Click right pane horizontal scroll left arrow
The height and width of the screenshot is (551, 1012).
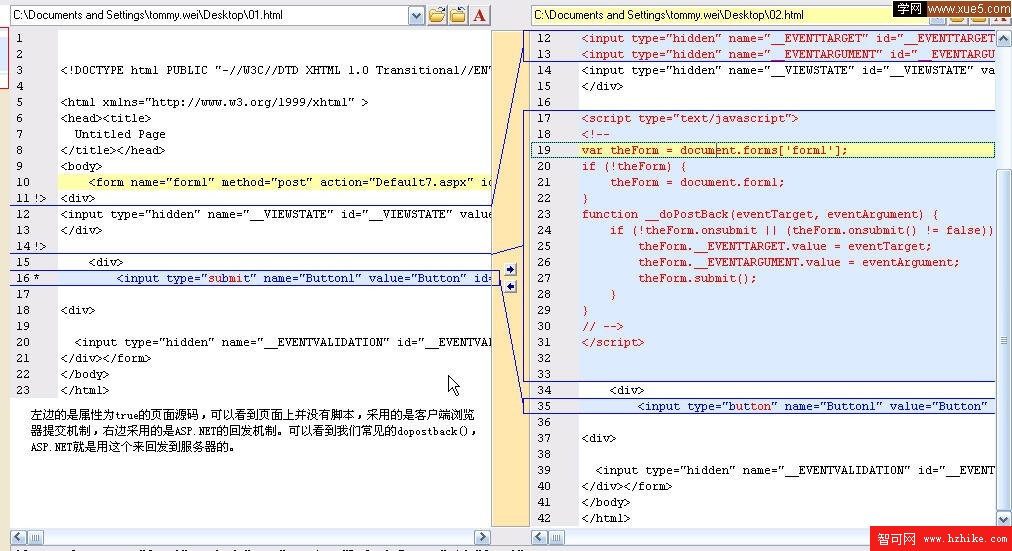539,537
